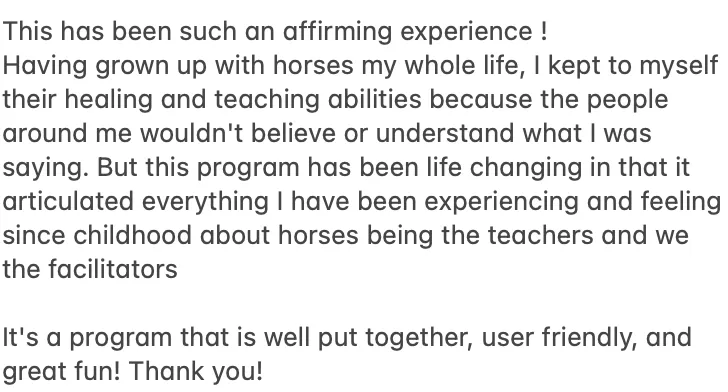Click the phrase "user friendly"
Screen dimensions: 728x392
(557, 338)
